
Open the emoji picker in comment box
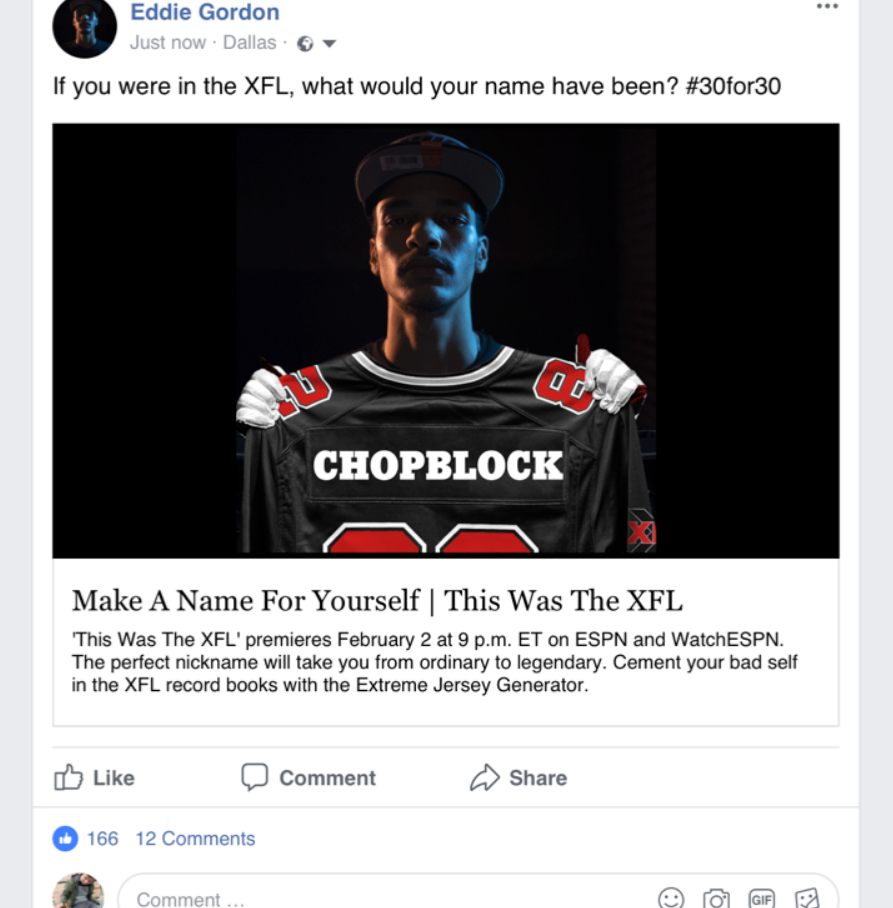tap(671, 898)
